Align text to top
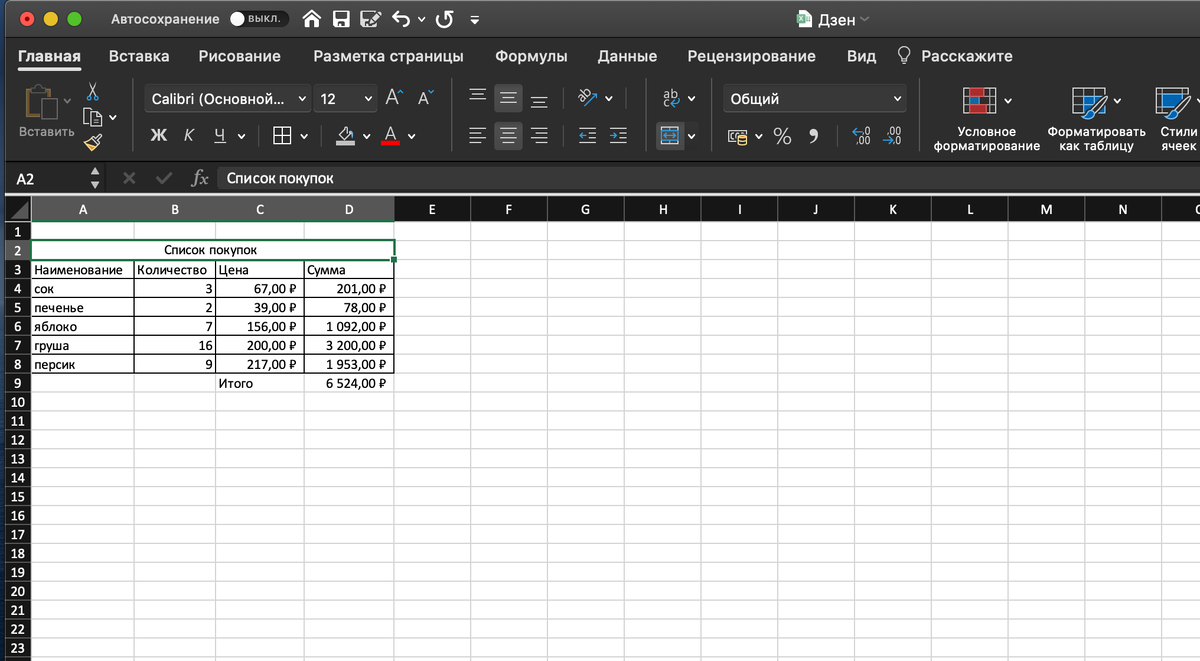Image resolution: width=1200 pixels, height=661 pixels. (x=478, y=97)
